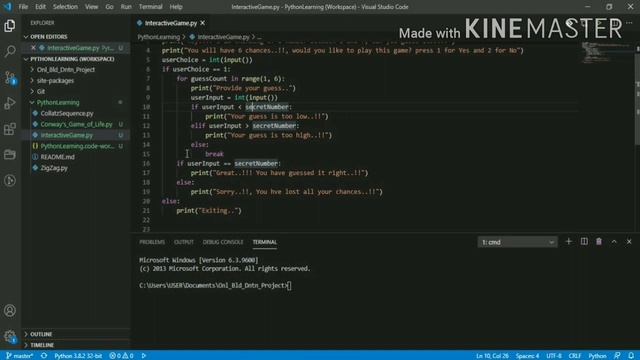640x360 pixels.
Task: Open the Accounts icon in activity bar
Action: [10, 311]
